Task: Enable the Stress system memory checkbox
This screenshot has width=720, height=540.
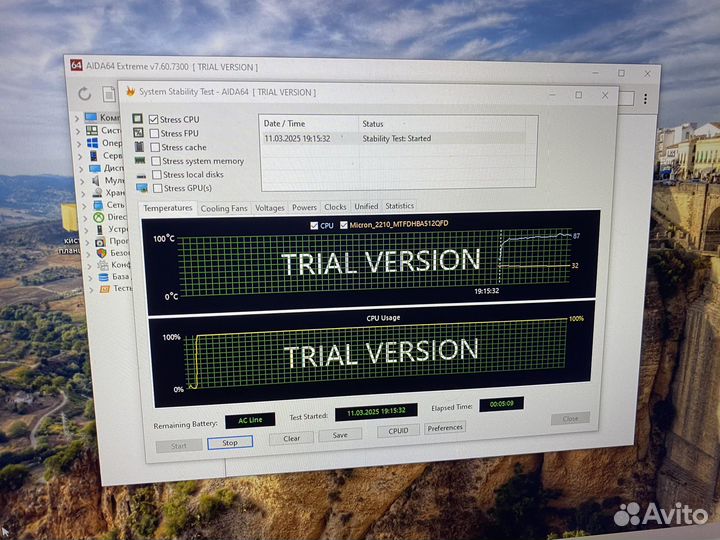Action: pyautogui.click(x=155, y=160)
